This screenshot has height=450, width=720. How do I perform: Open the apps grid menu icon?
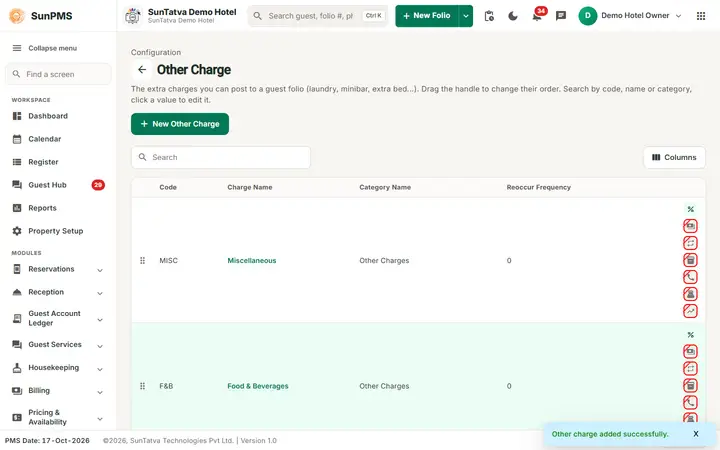[701, 16]
